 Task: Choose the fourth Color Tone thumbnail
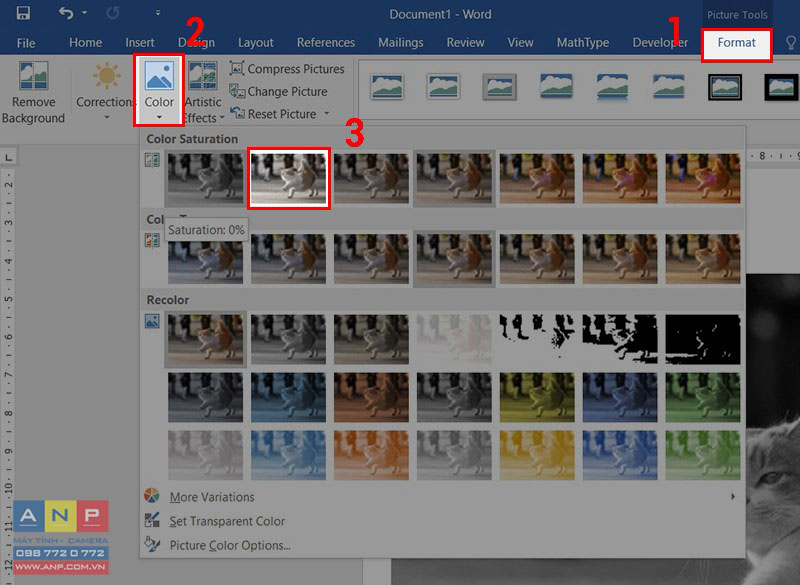(454, 259)
